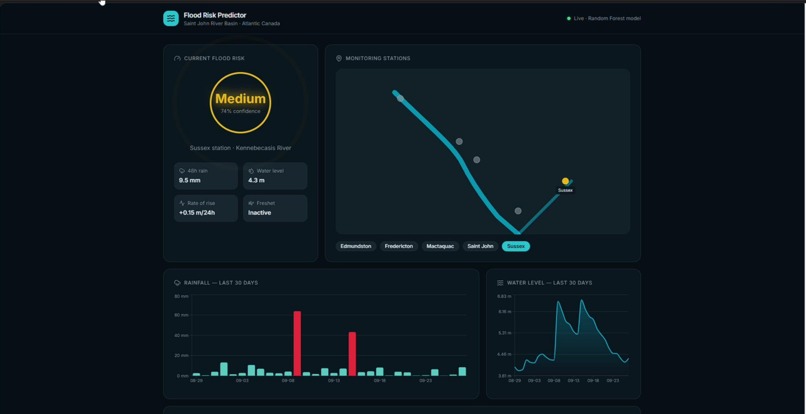Click '5.31 m' on the water level axis

coord(504,333)
